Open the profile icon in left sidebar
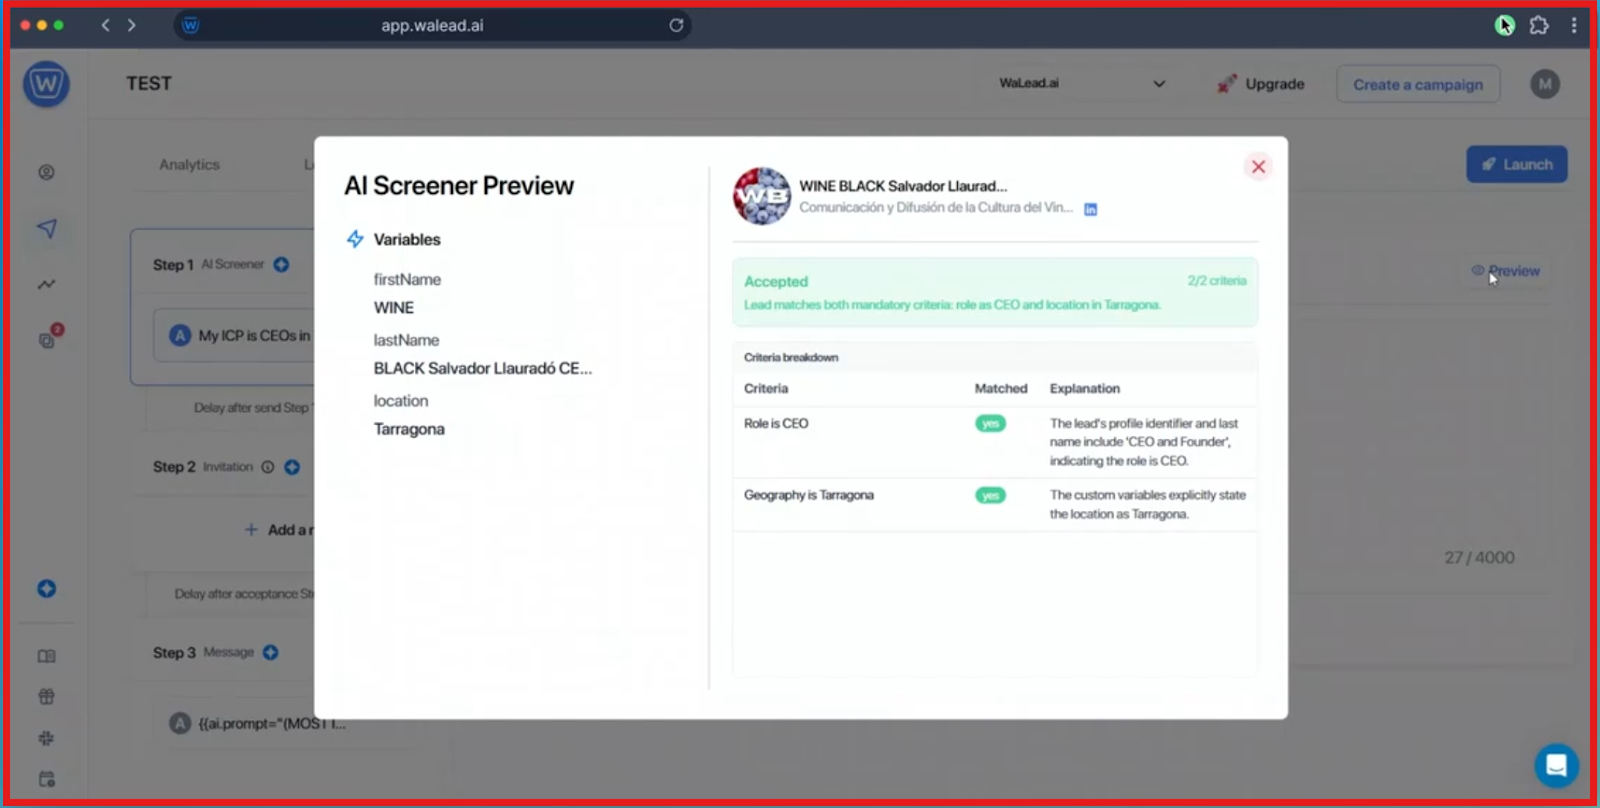Image resolution: width=1600 pixels, height=808 pixels. pos(46,172)
